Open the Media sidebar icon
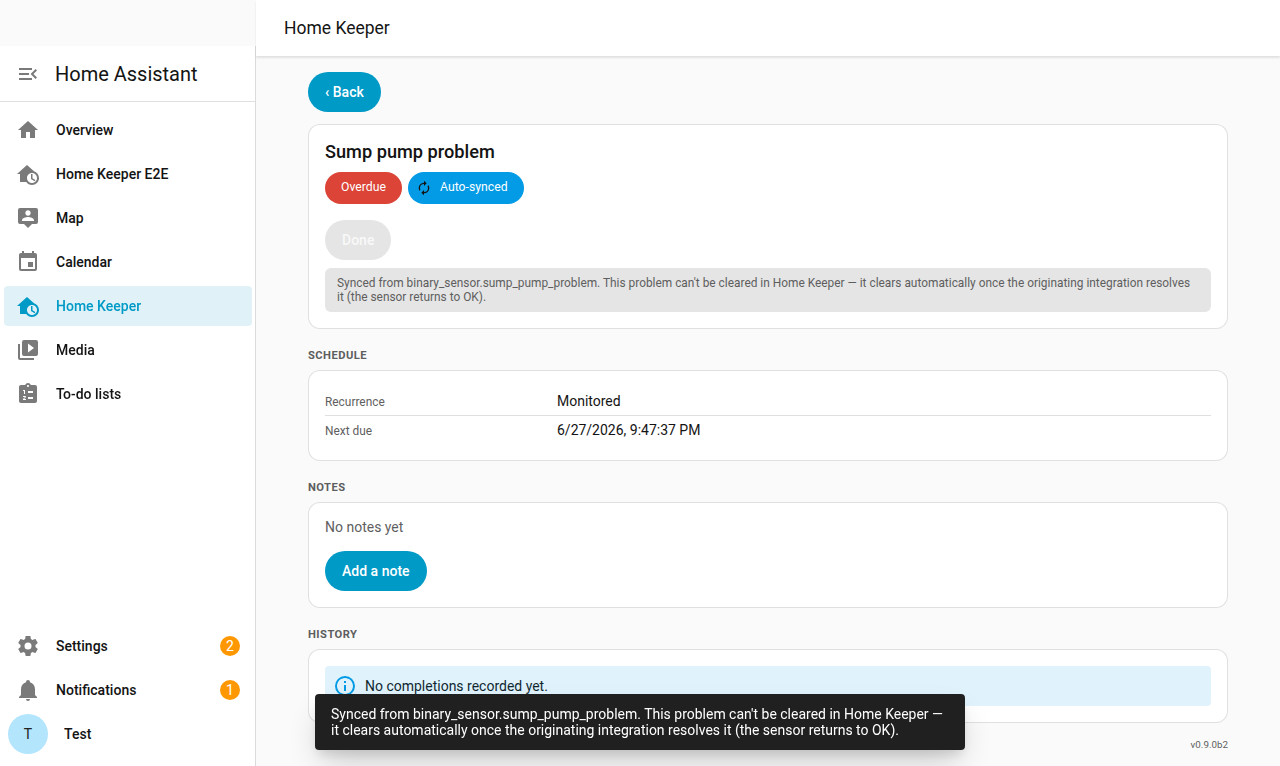The width and height of the screenshot is (1280, 766). [28, 350]
